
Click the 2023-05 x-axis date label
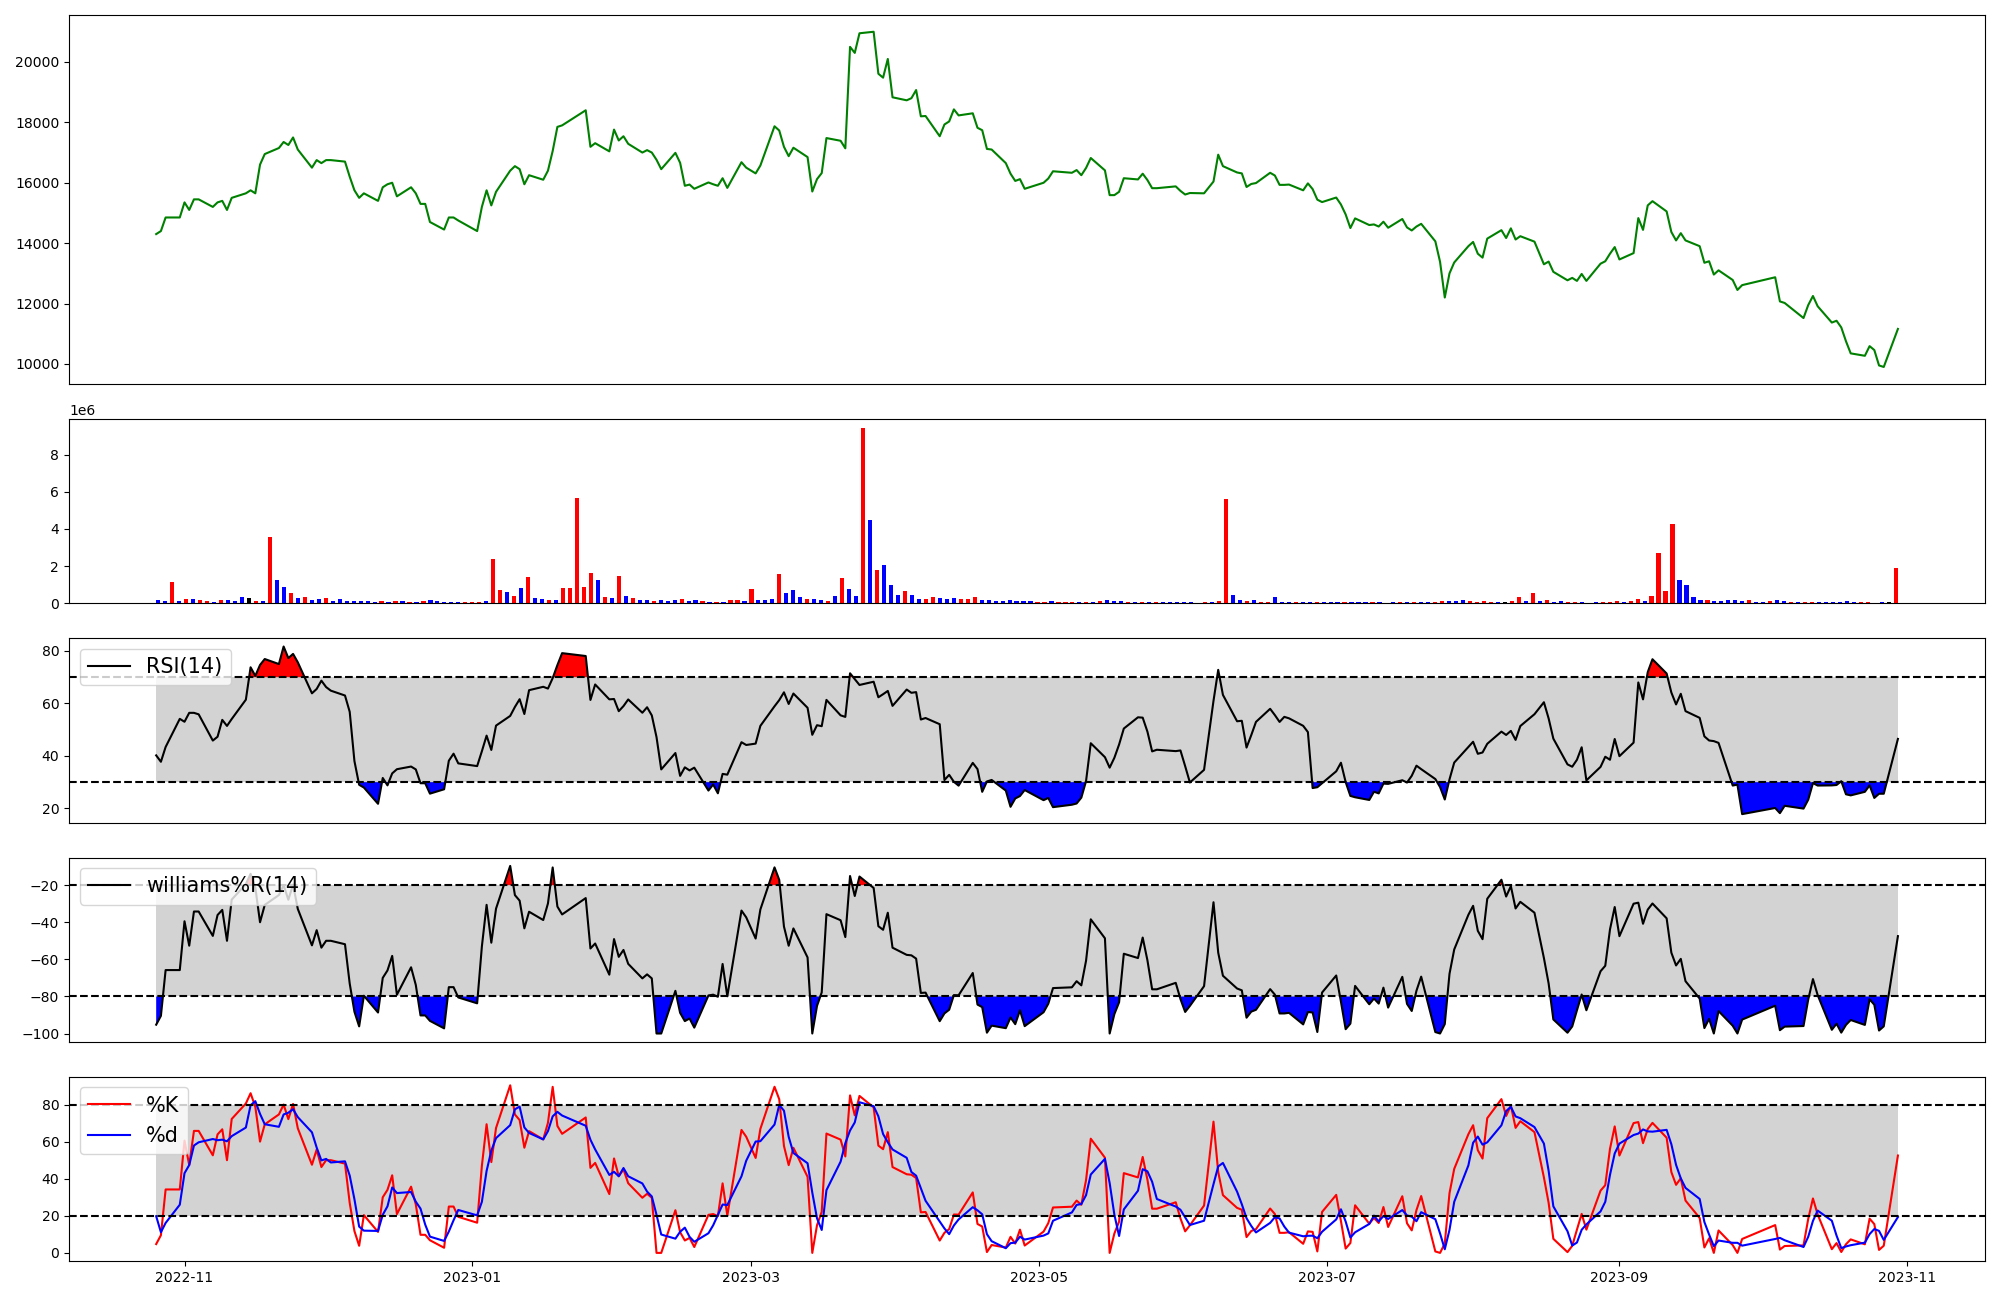pyautogui.click(x=1039, y=1277)
